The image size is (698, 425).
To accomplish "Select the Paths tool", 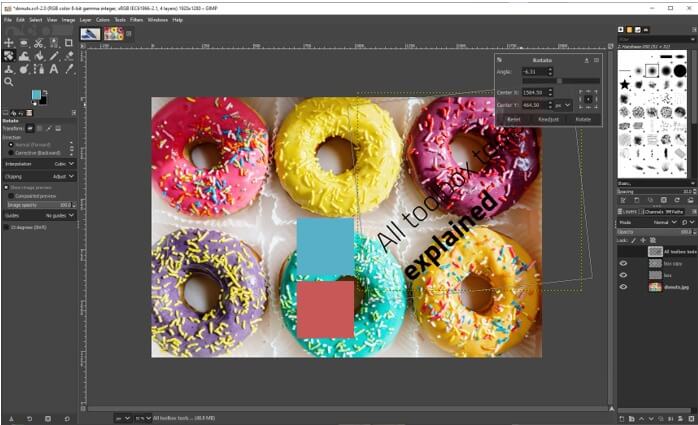I will point(39,69).
